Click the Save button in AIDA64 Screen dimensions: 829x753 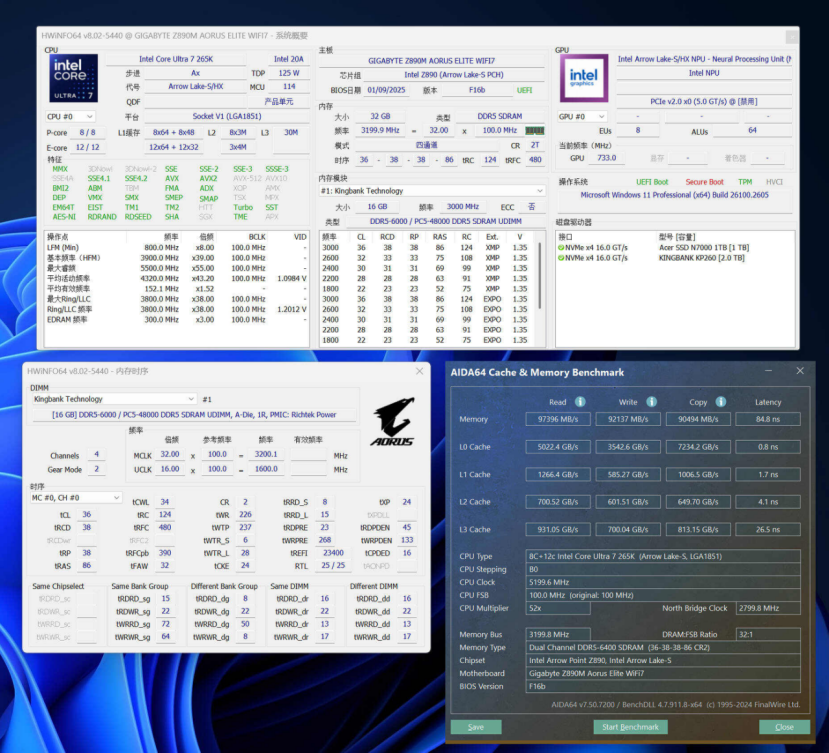coord(476,727)
